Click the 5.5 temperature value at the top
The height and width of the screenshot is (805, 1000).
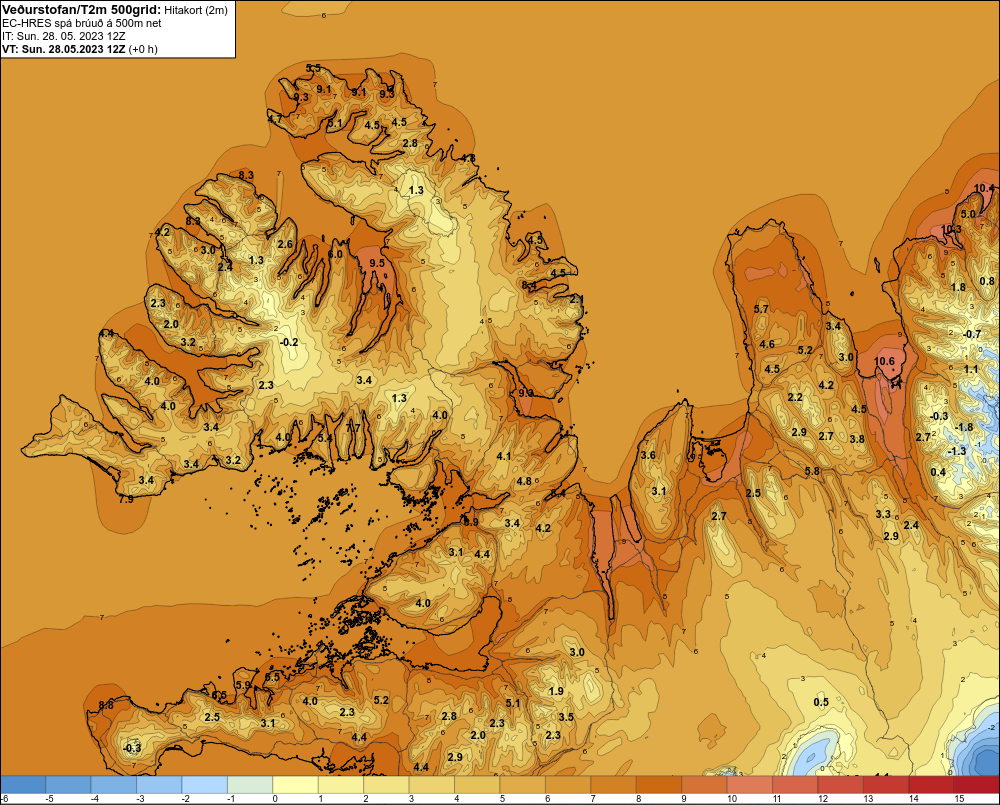pos(313,68)
